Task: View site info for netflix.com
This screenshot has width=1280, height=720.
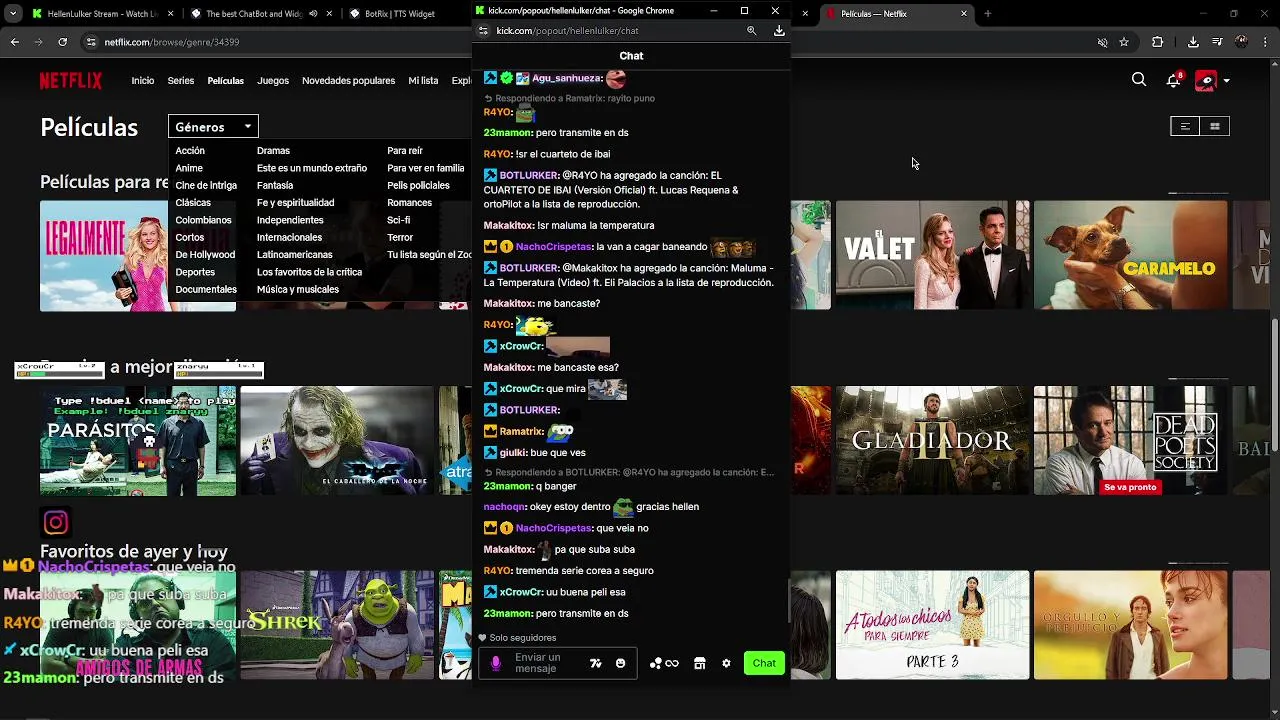Action: point(91,42)
